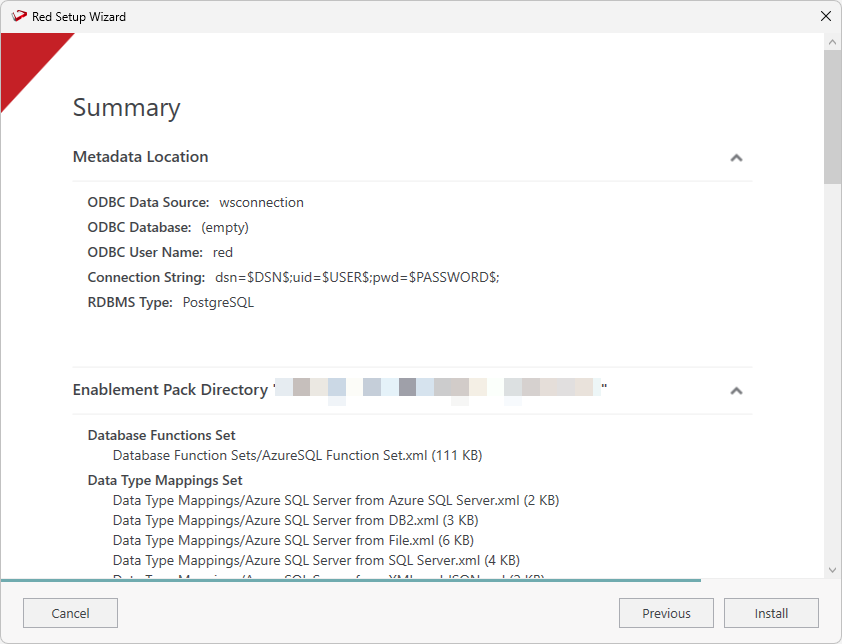The image size is (842, 644).
Task: Go back with the Previous button
Action: pos(666,613)
